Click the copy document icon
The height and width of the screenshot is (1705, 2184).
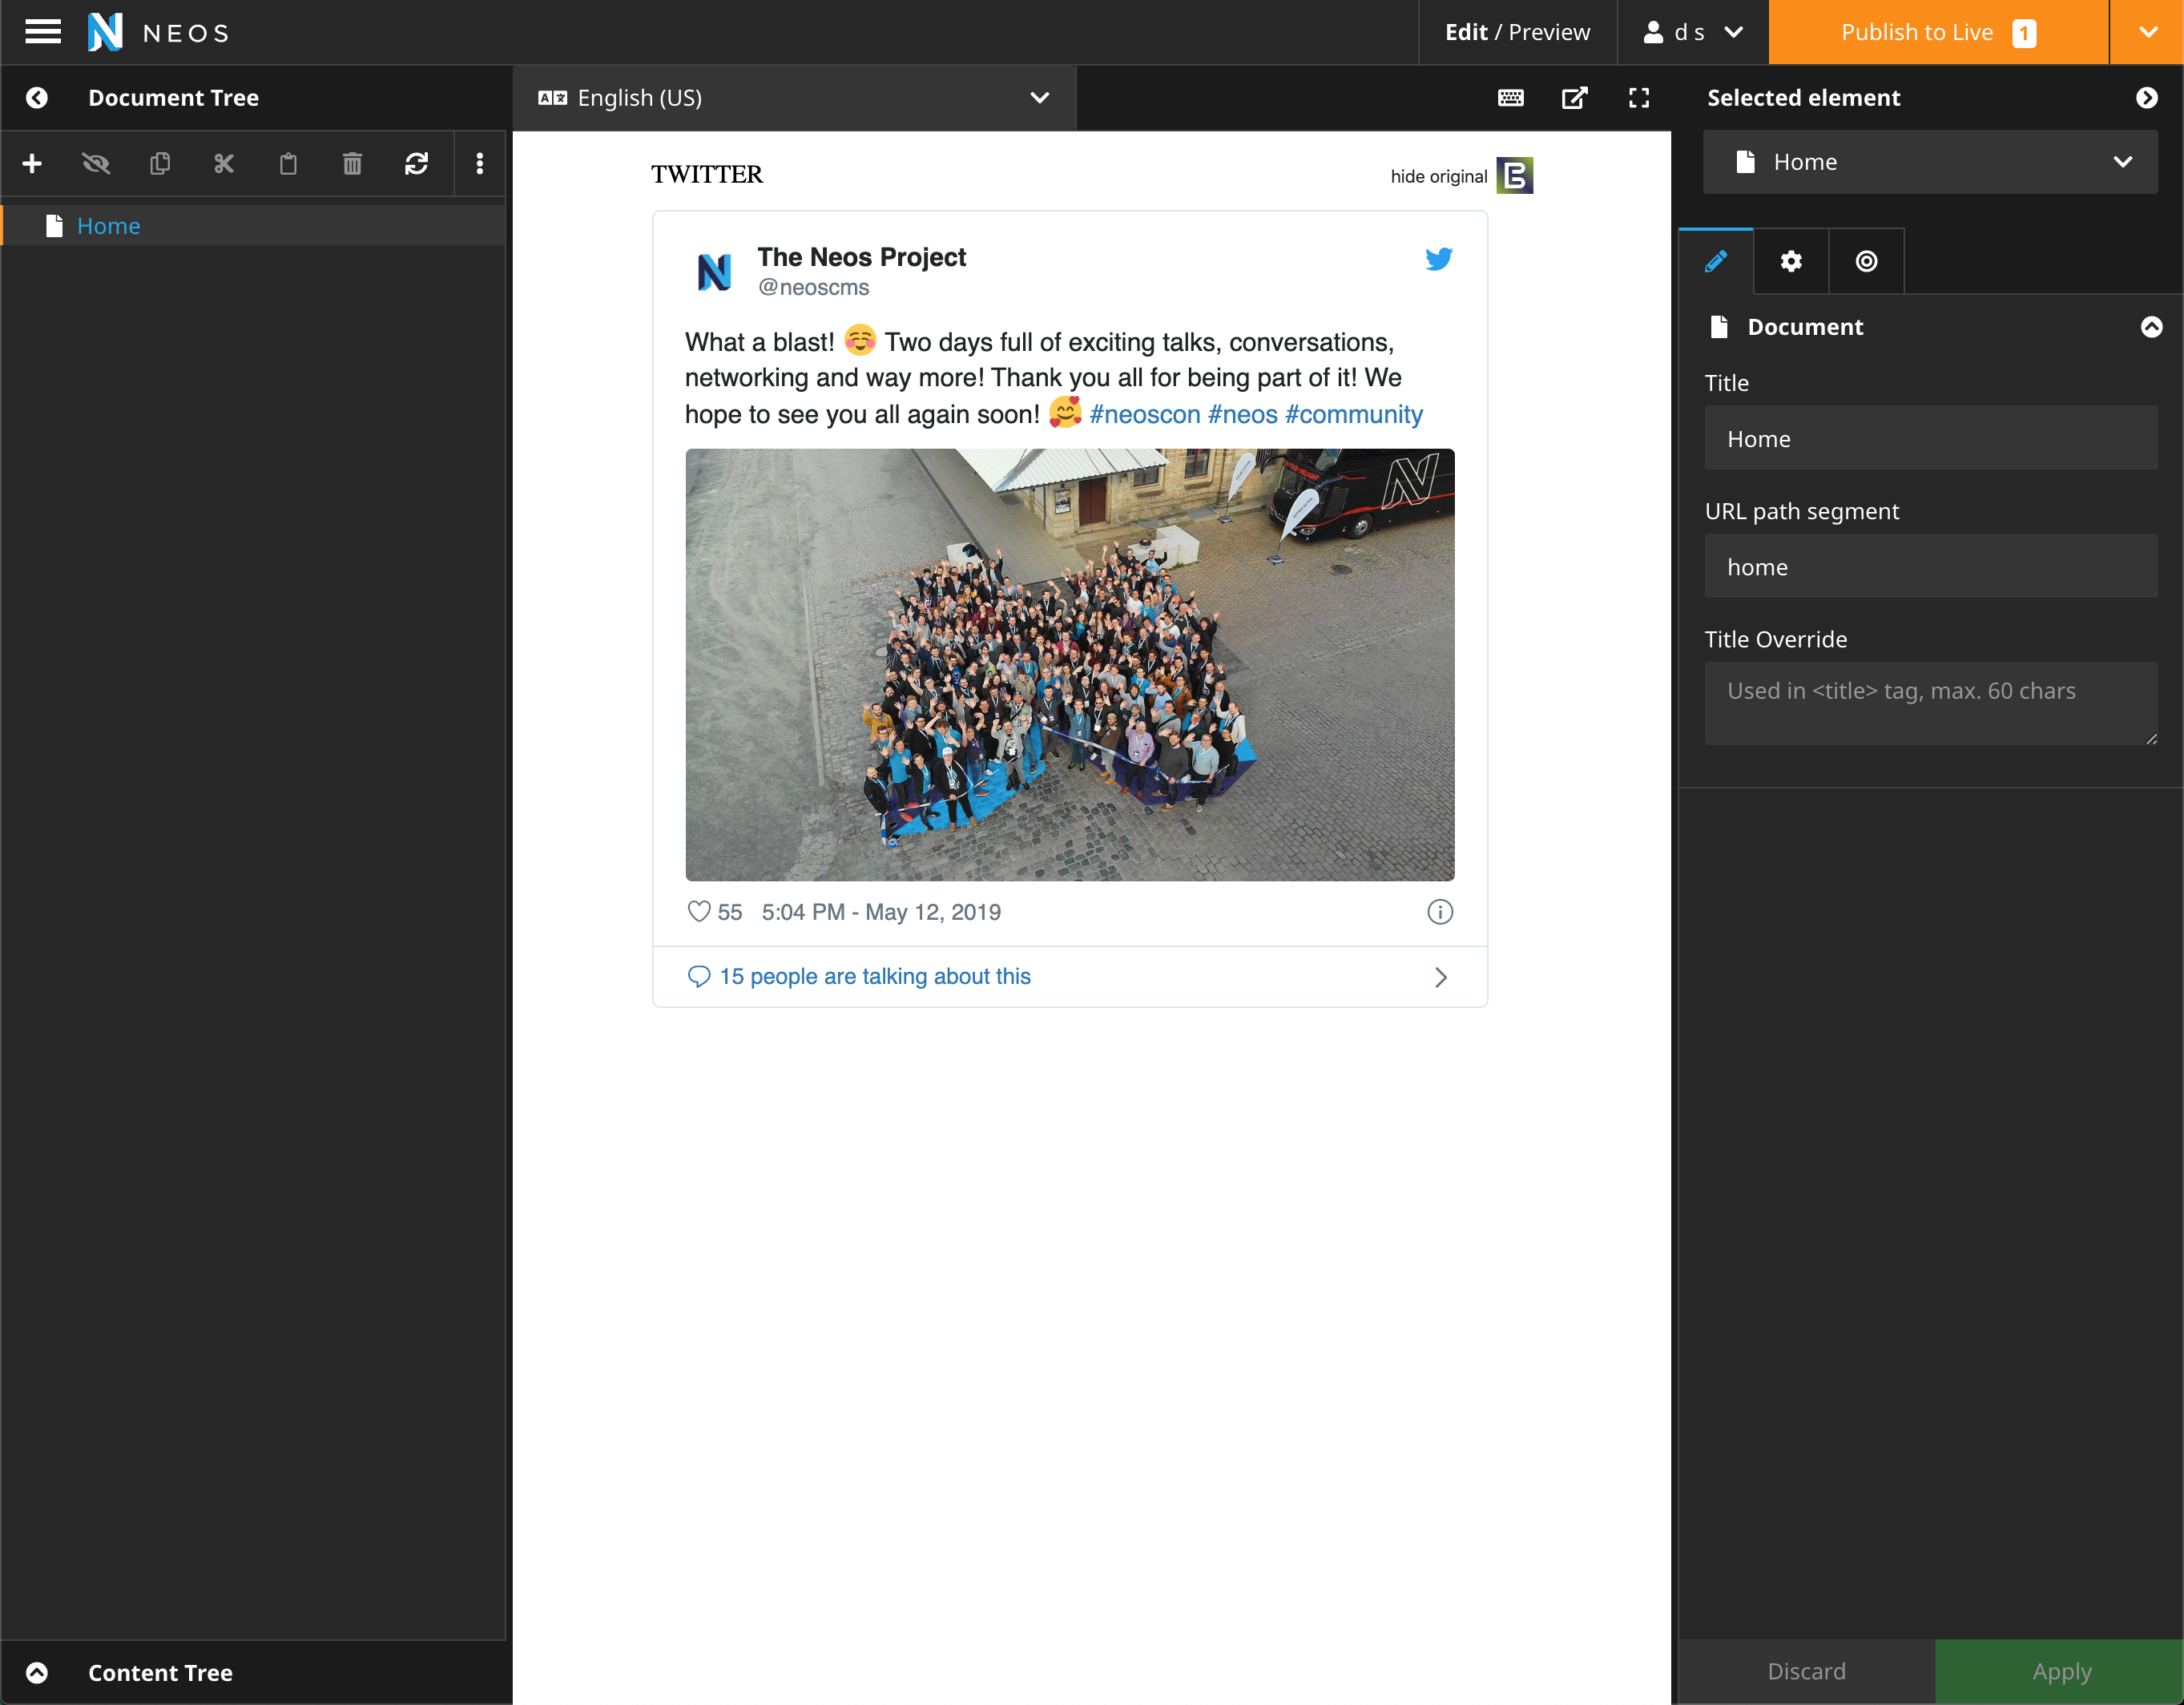click(x=160, y=163)
